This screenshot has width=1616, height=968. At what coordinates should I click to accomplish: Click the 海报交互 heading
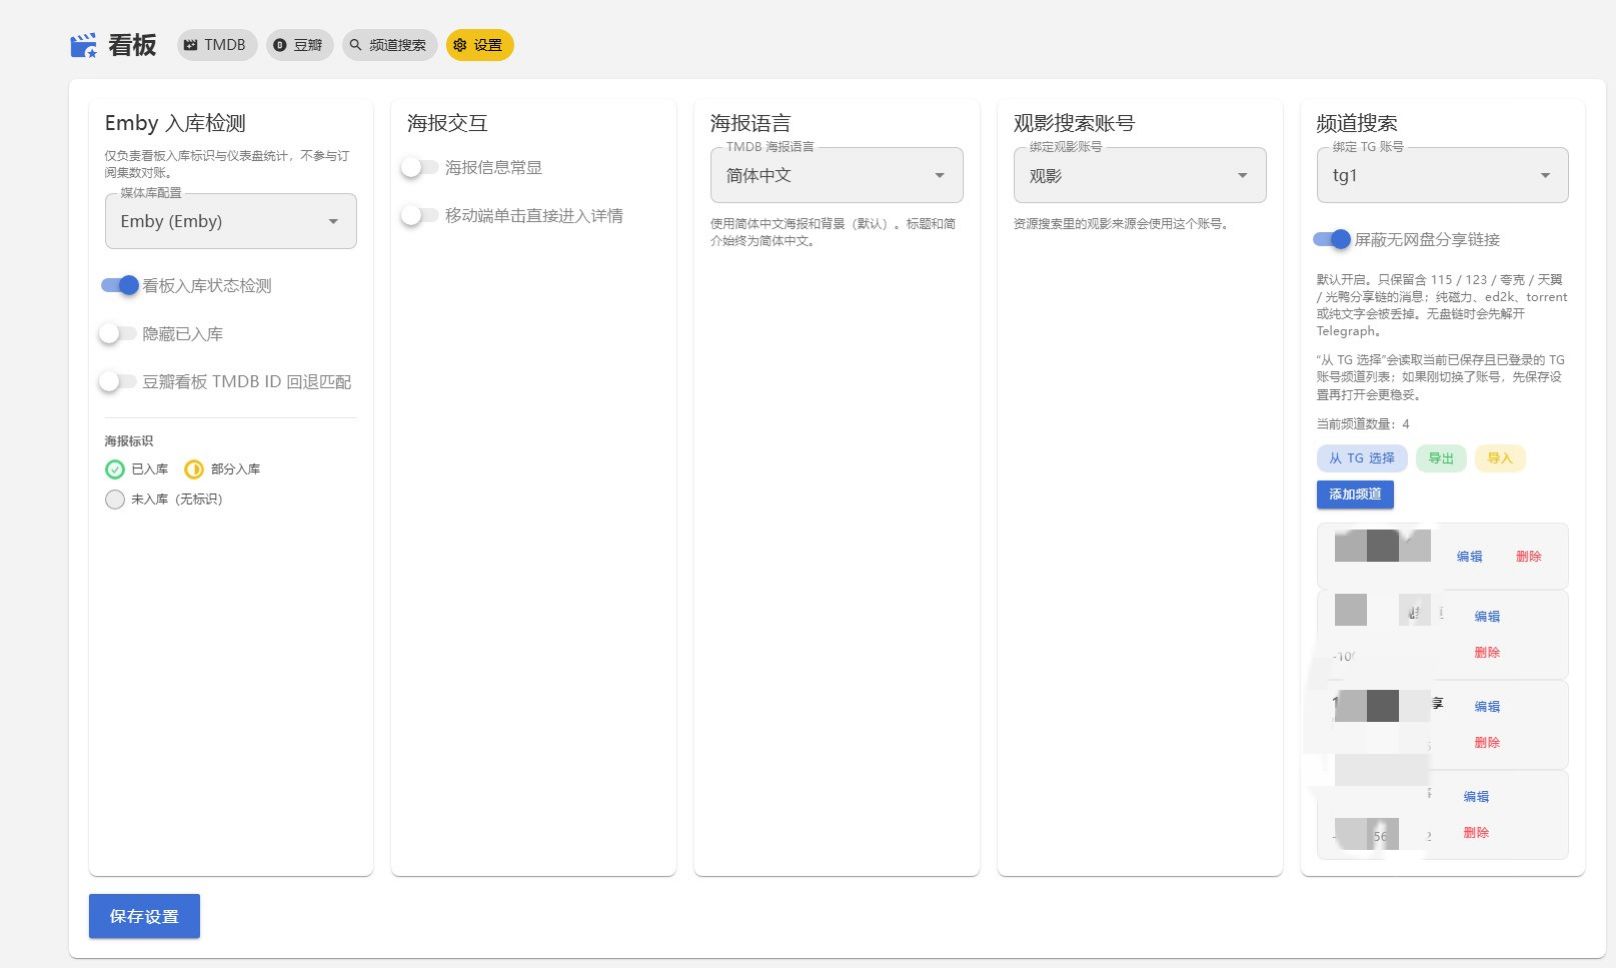tap(447, 123)
